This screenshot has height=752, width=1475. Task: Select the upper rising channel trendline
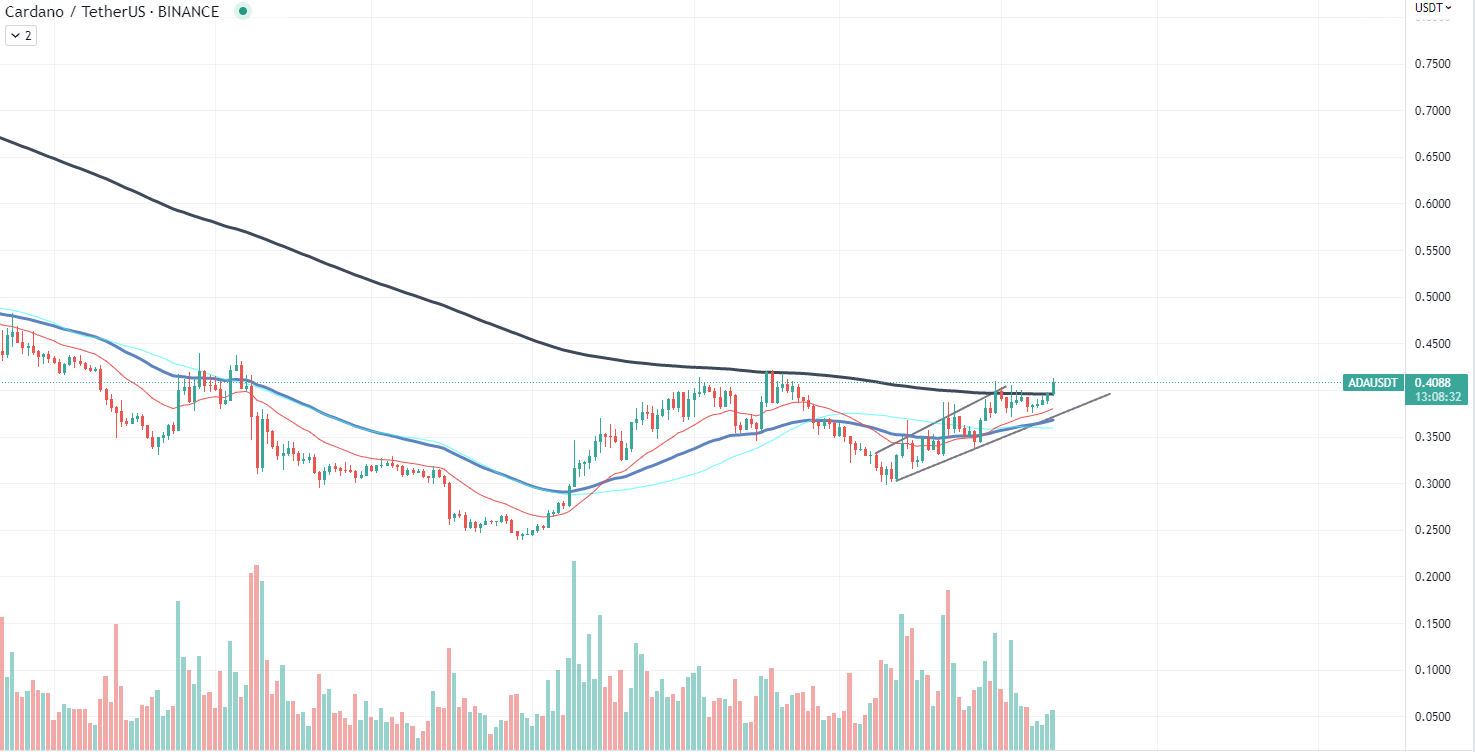pos(940,421)
